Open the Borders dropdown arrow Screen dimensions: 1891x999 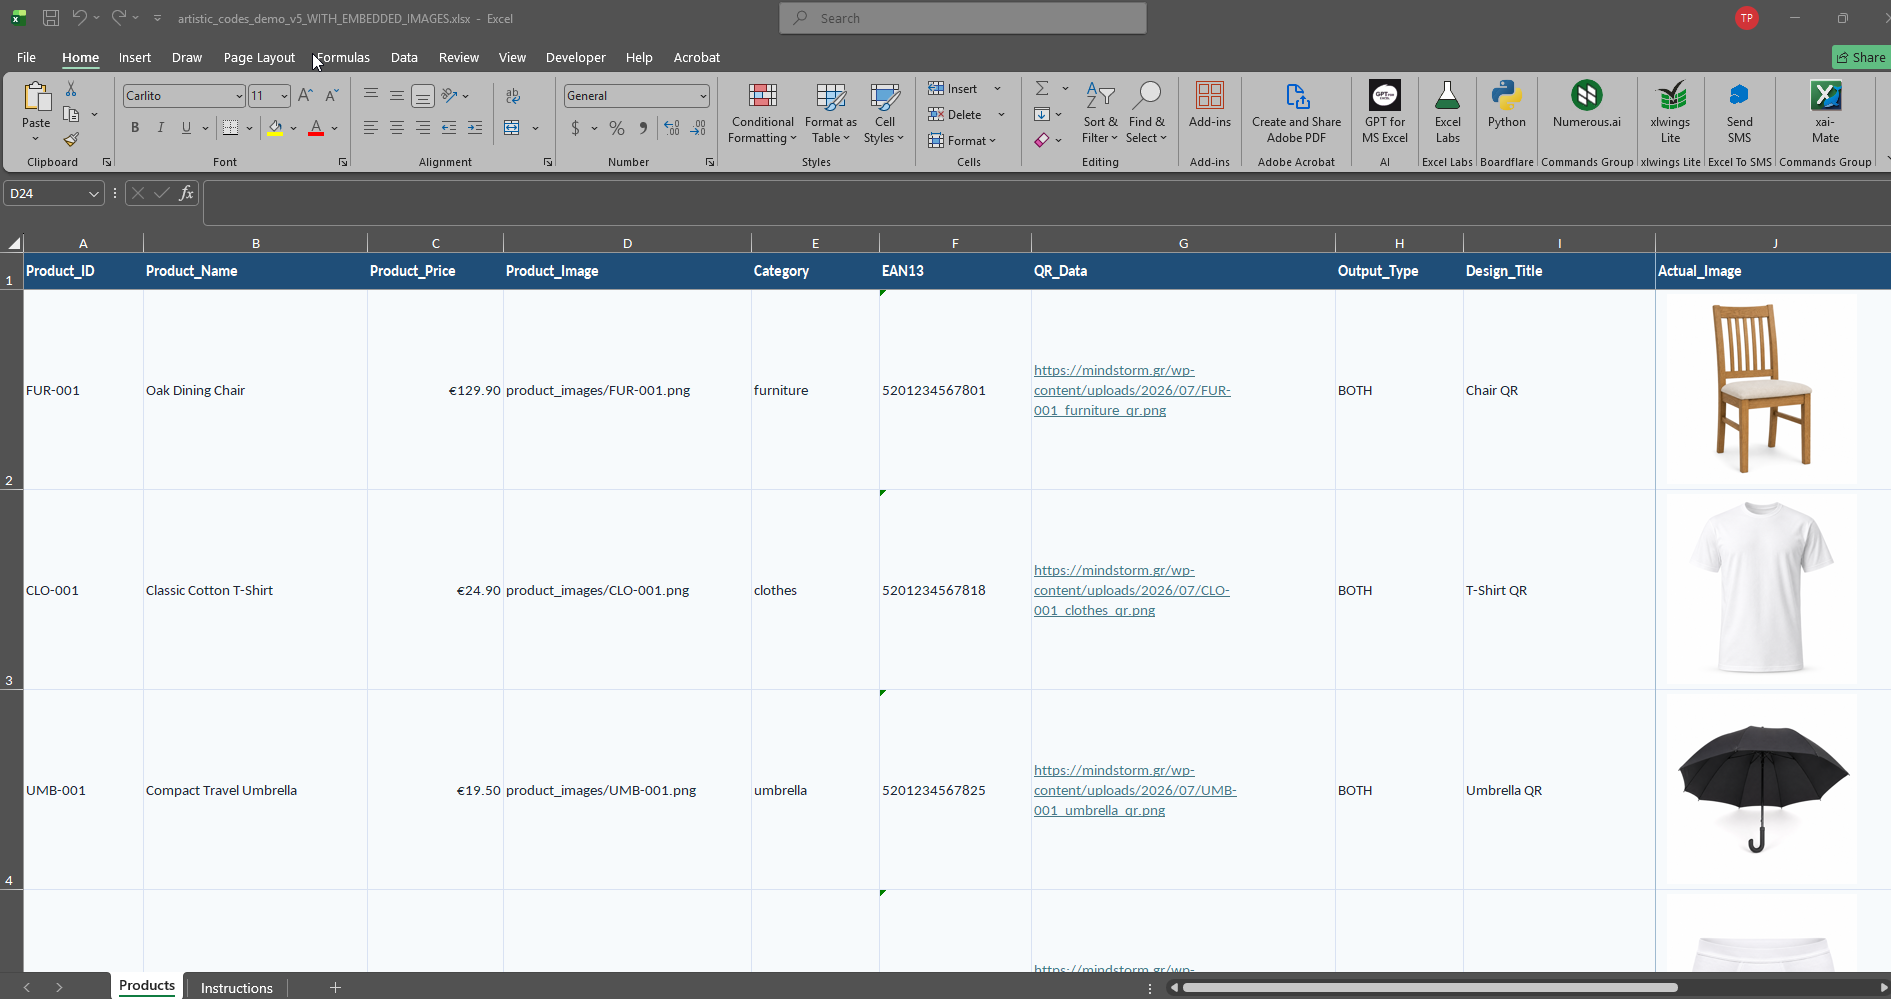[249, 128]
